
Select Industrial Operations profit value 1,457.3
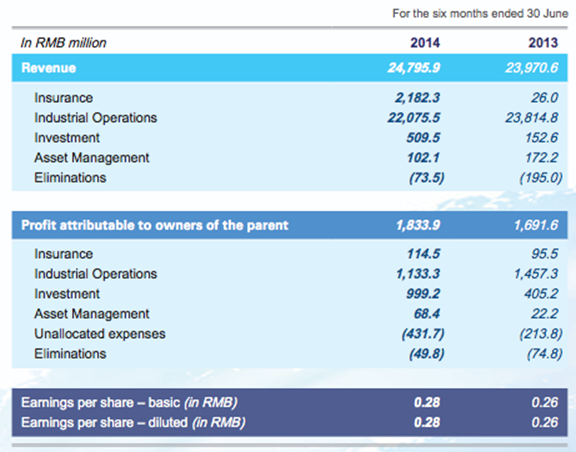(x=536, y=274)
